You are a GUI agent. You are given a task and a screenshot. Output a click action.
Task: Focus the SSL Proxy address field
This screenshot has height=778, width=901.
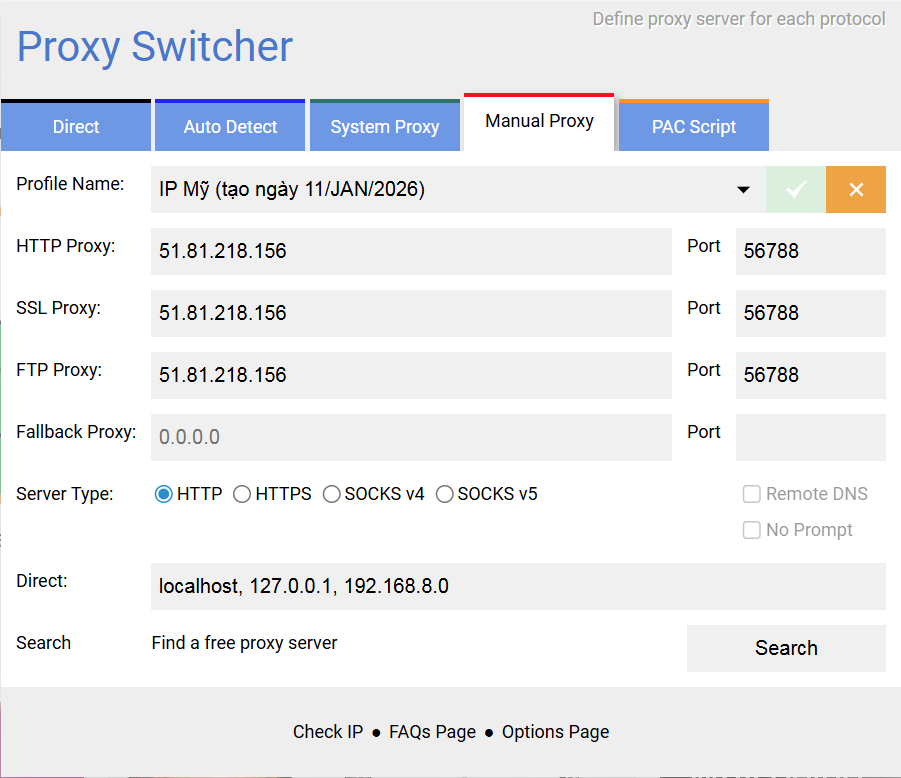point(411,314)
